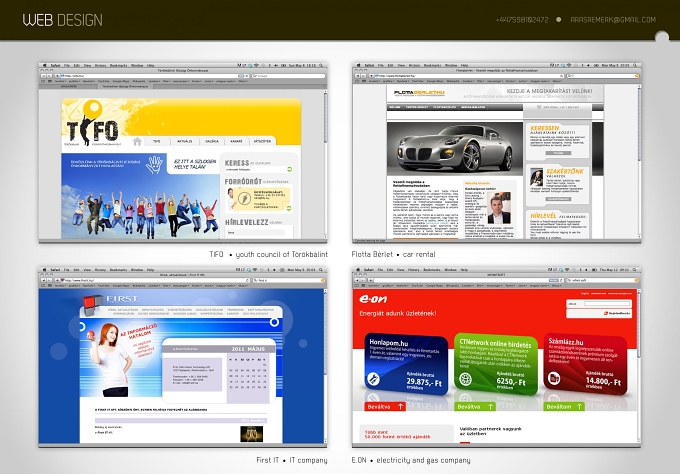Click the Spotlight icon in the TIFO window's menu bar

pos(321,65)
